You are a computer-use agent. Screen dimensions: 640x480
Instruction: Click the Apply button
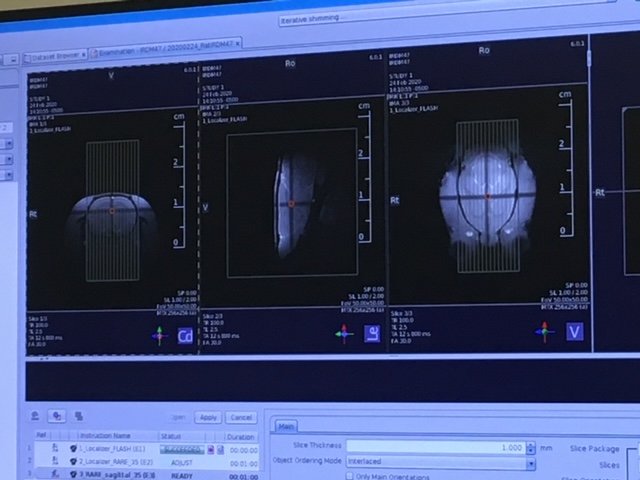pyautogui.click(x=208, y=418)
